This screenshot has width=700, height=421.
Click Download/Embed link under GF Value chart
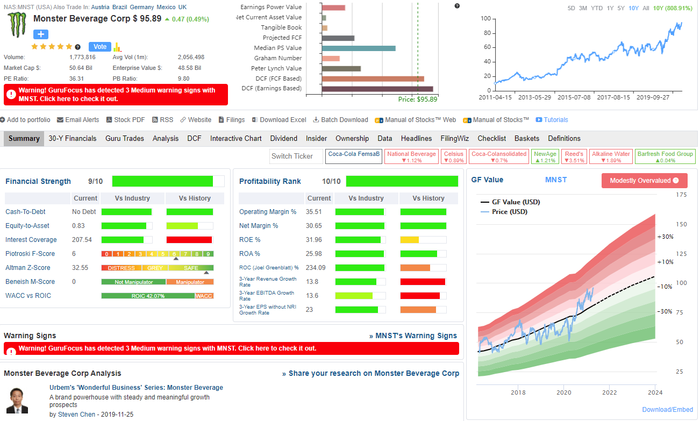(x=667, y=409)
